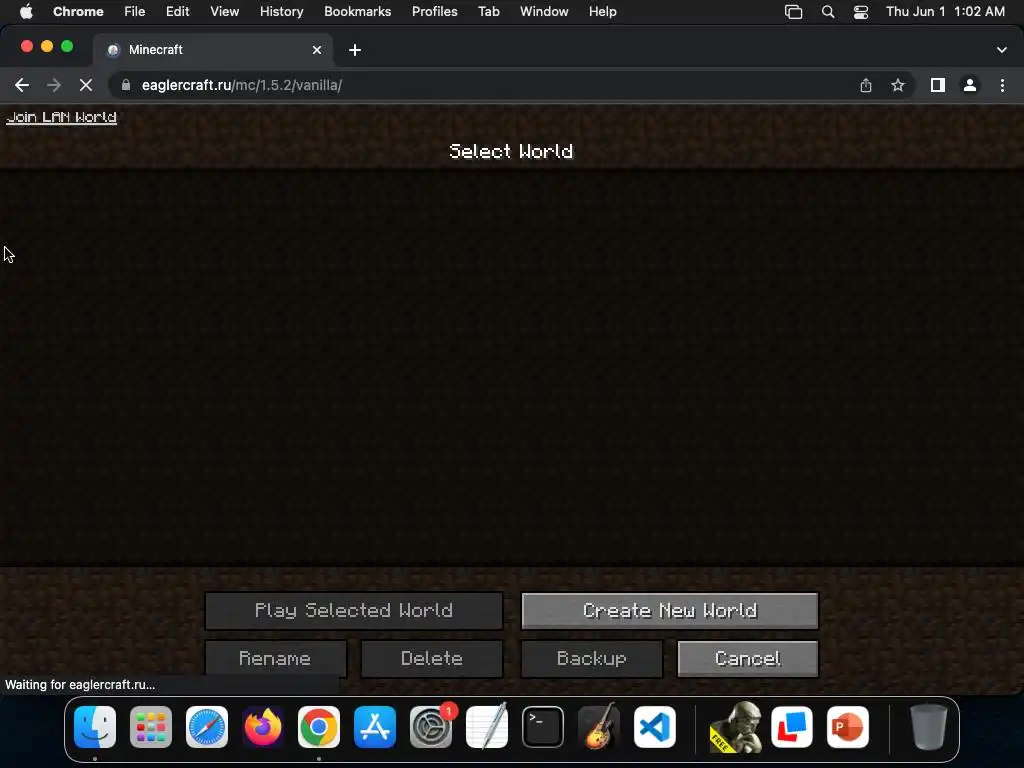Open the Apple menu
The height and width of the screenshot is (768, 1024).
pos(26,12)
